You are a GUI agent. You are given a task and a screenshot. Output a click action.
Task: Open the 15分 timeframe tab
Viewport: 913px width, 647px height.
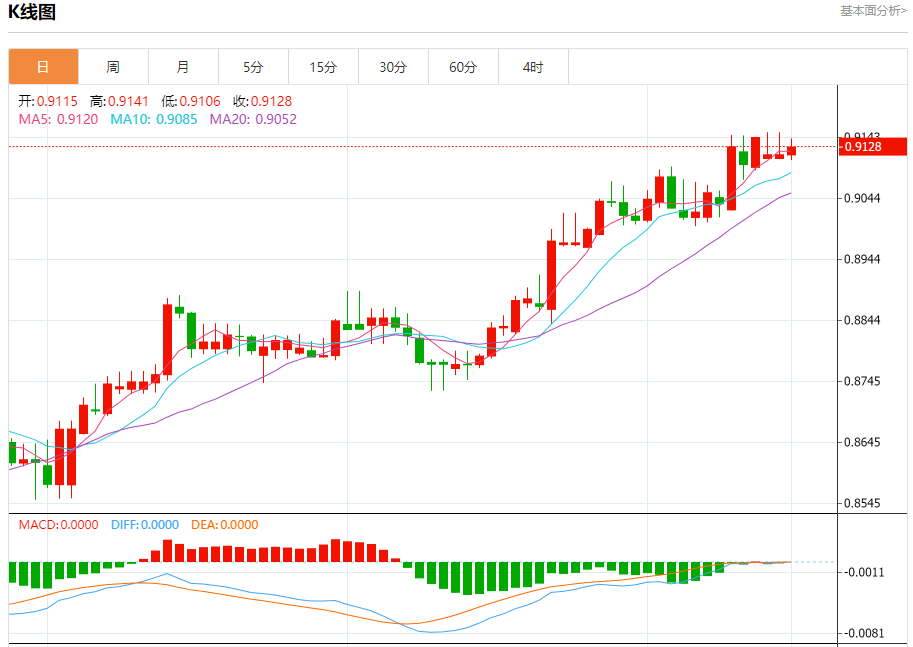(323, 67)
